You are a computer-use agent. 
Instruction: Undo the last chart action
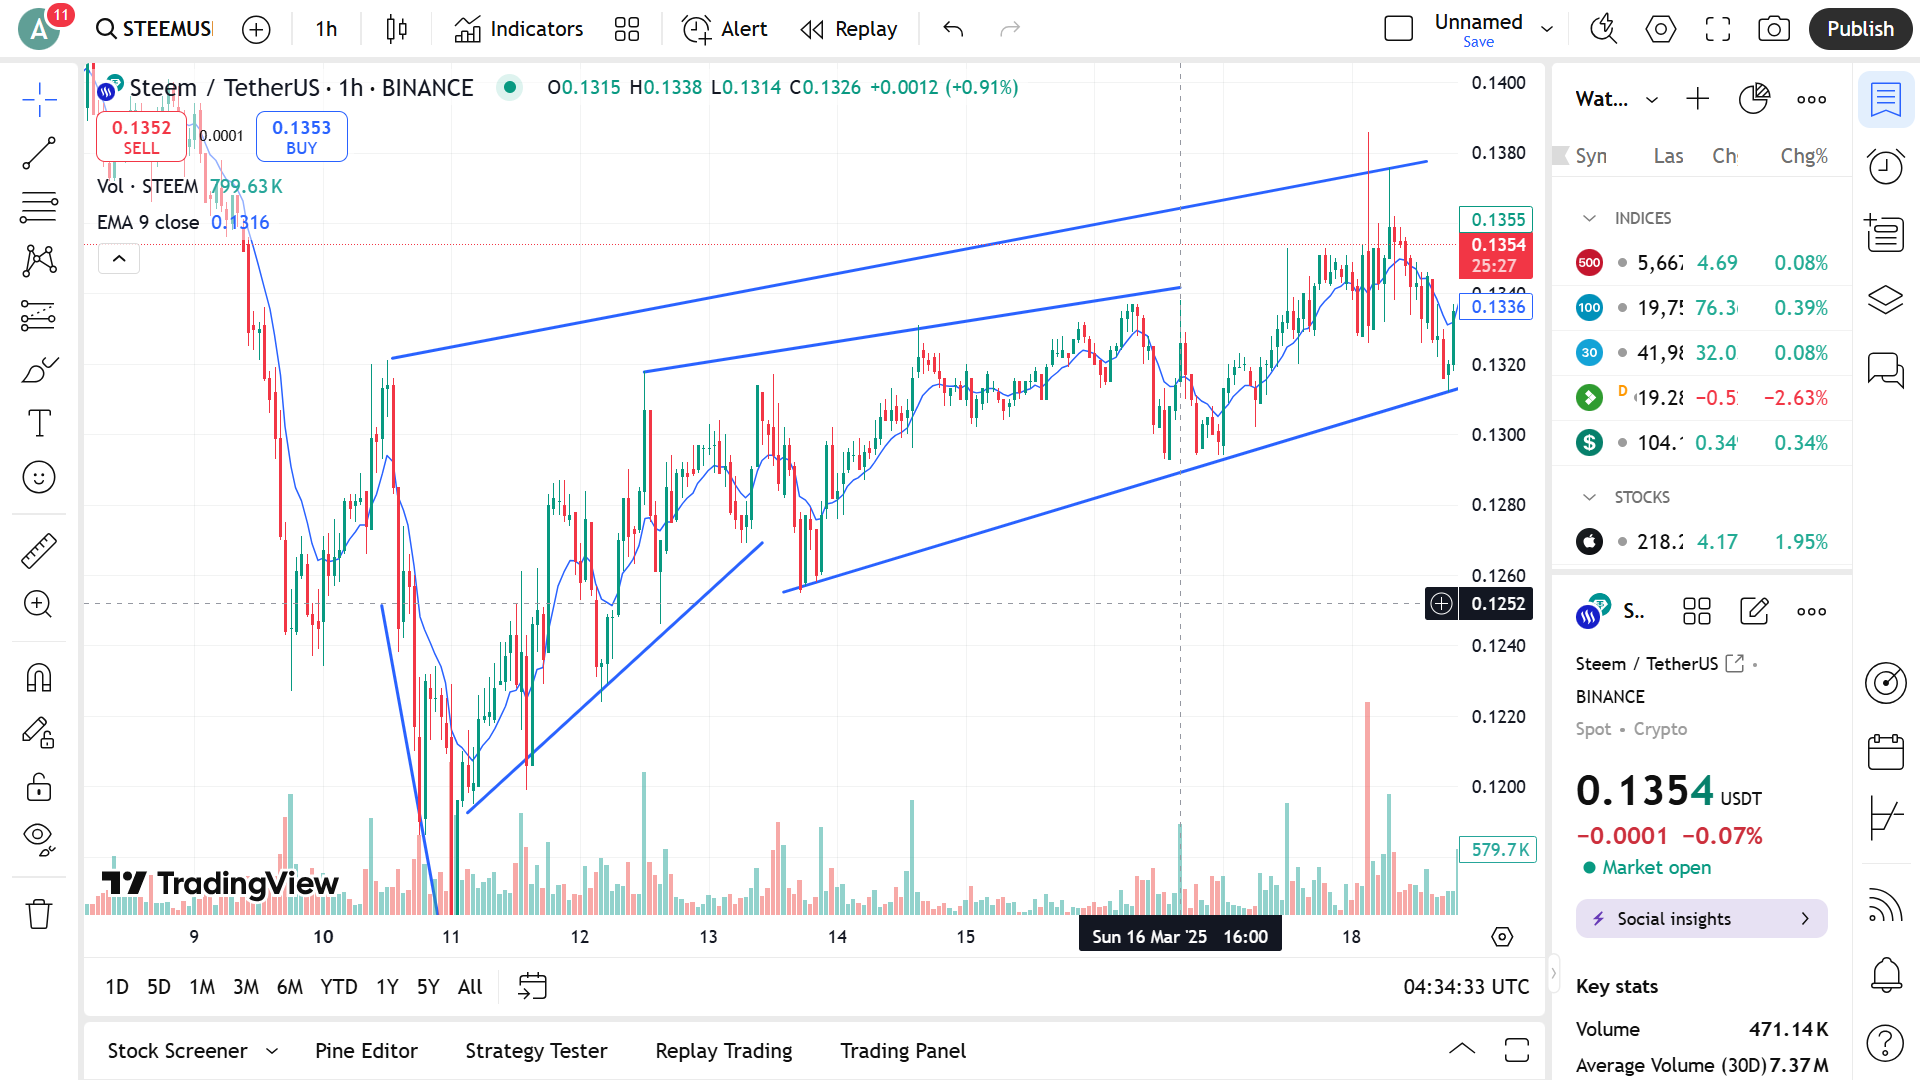(953, 29)
